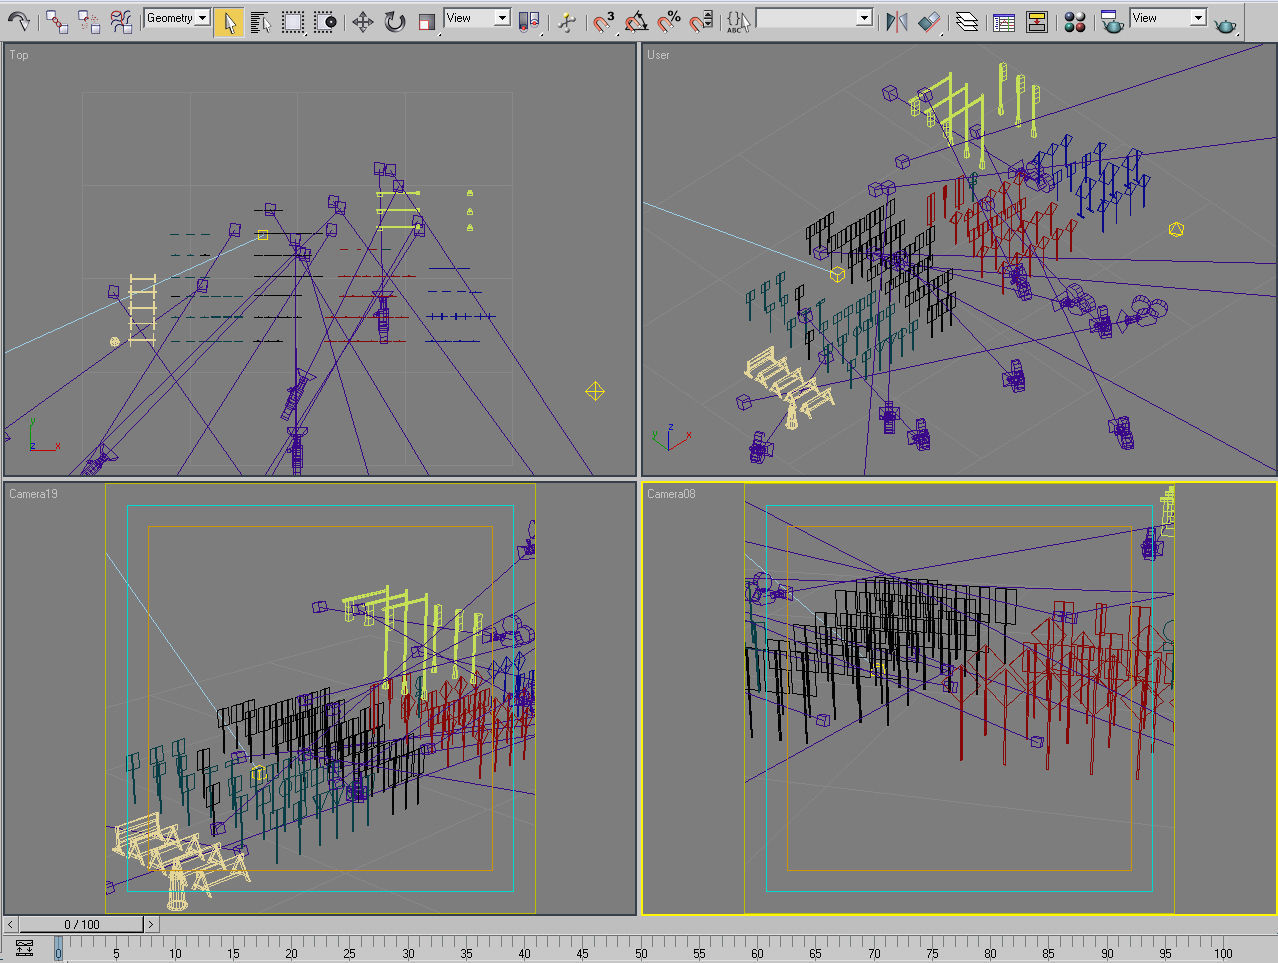Click the Unlink Selection icon
Viewport: 1278px width, 963px height.
[89, 21]
